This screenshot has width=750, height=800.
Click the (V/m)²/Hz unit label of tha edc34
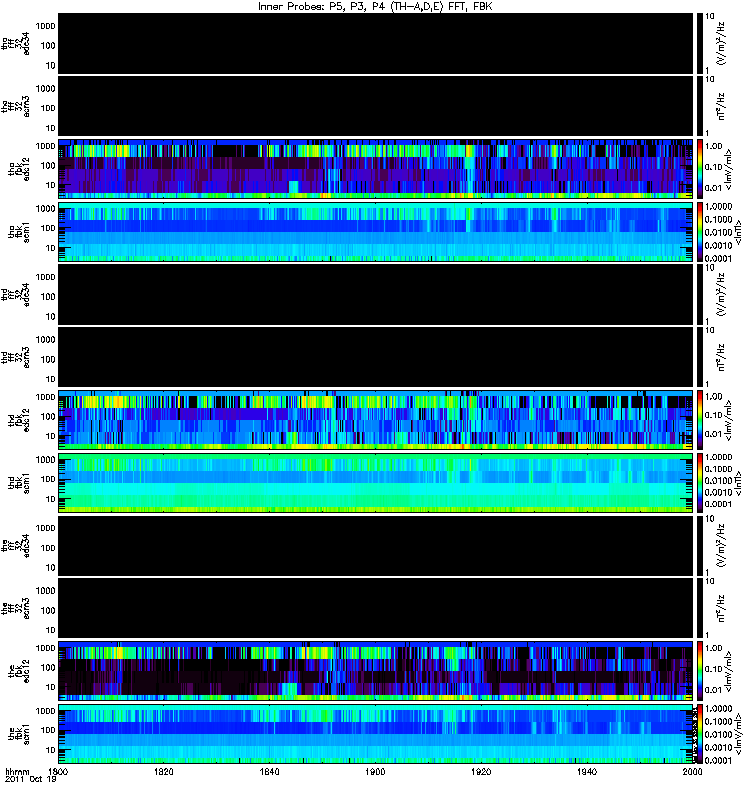coord(721,43)
